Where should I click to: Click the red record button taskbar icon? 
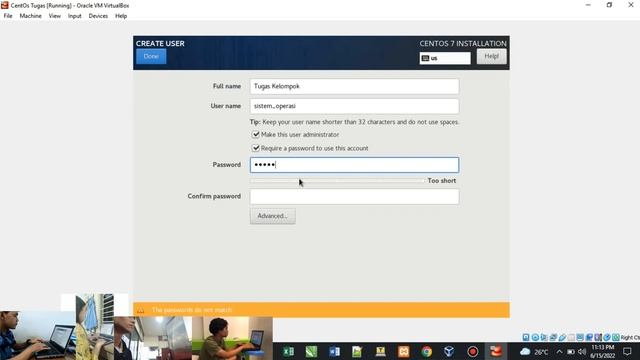[x=473, y=351]
